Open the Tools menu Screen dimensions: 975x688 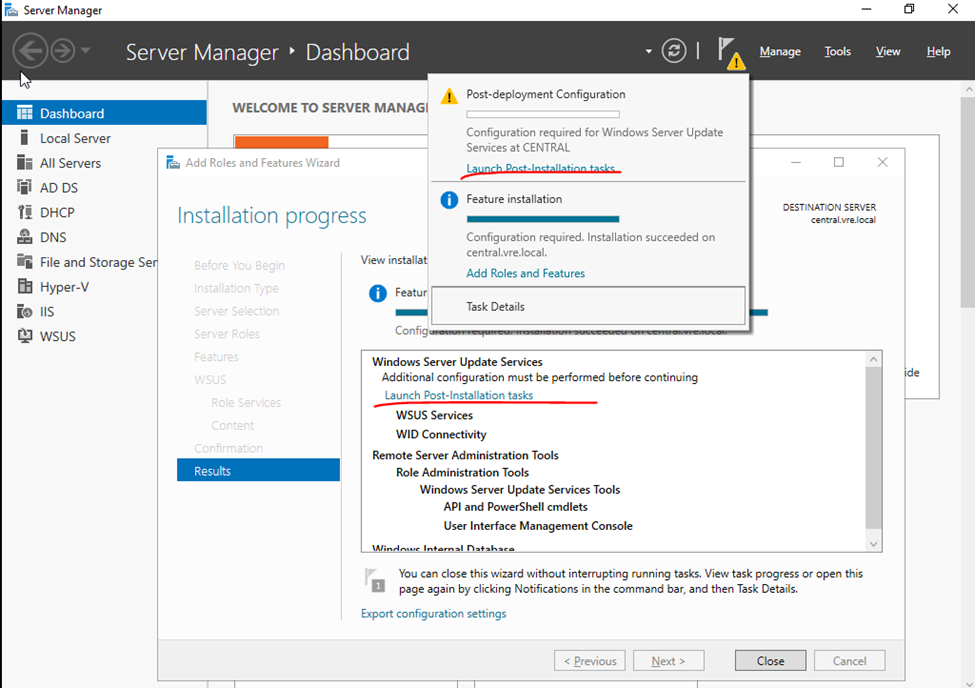[x=837, y=52]
